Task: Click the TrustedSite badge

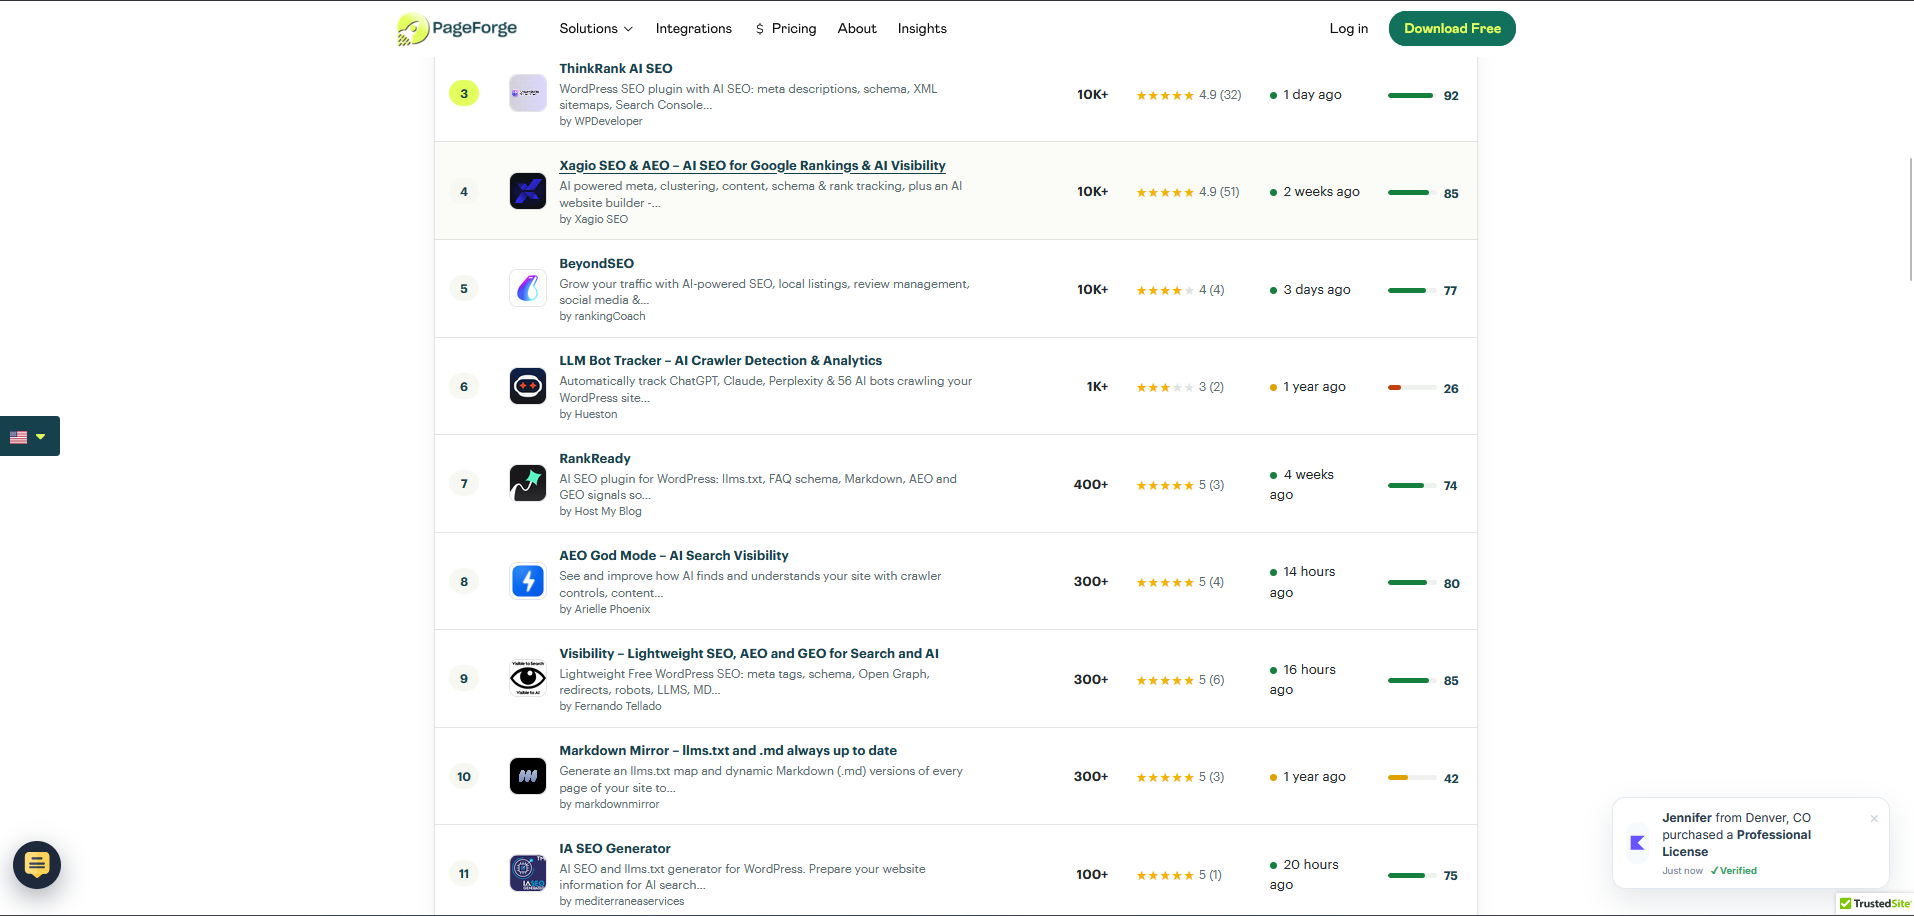Action: click(1875, 904)
